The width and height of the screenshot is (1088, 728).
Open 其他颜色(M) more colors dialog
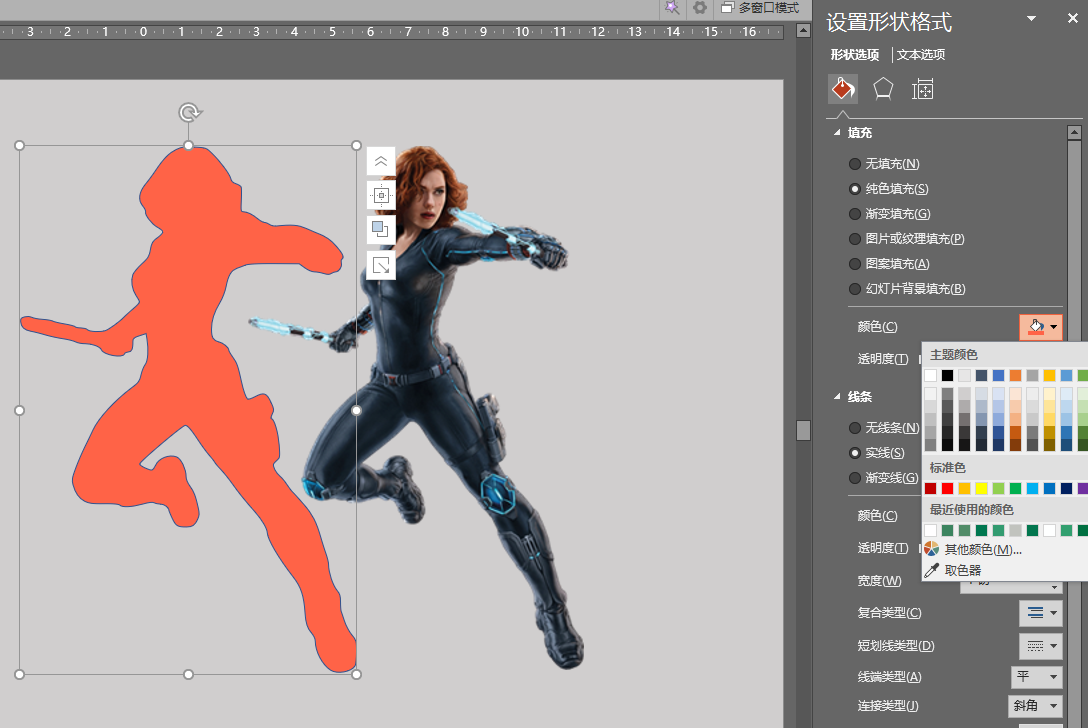pyautogui.click(x=983, y=550)
